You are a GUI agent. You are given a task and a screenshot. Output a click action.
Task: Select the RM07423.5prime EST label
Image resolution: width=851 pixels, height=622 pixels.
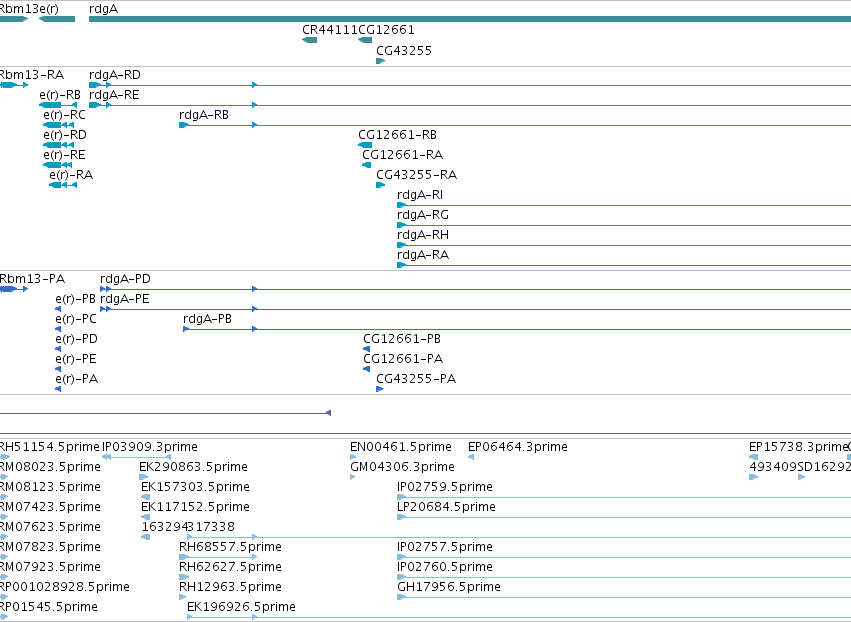[x=50, y=507]
